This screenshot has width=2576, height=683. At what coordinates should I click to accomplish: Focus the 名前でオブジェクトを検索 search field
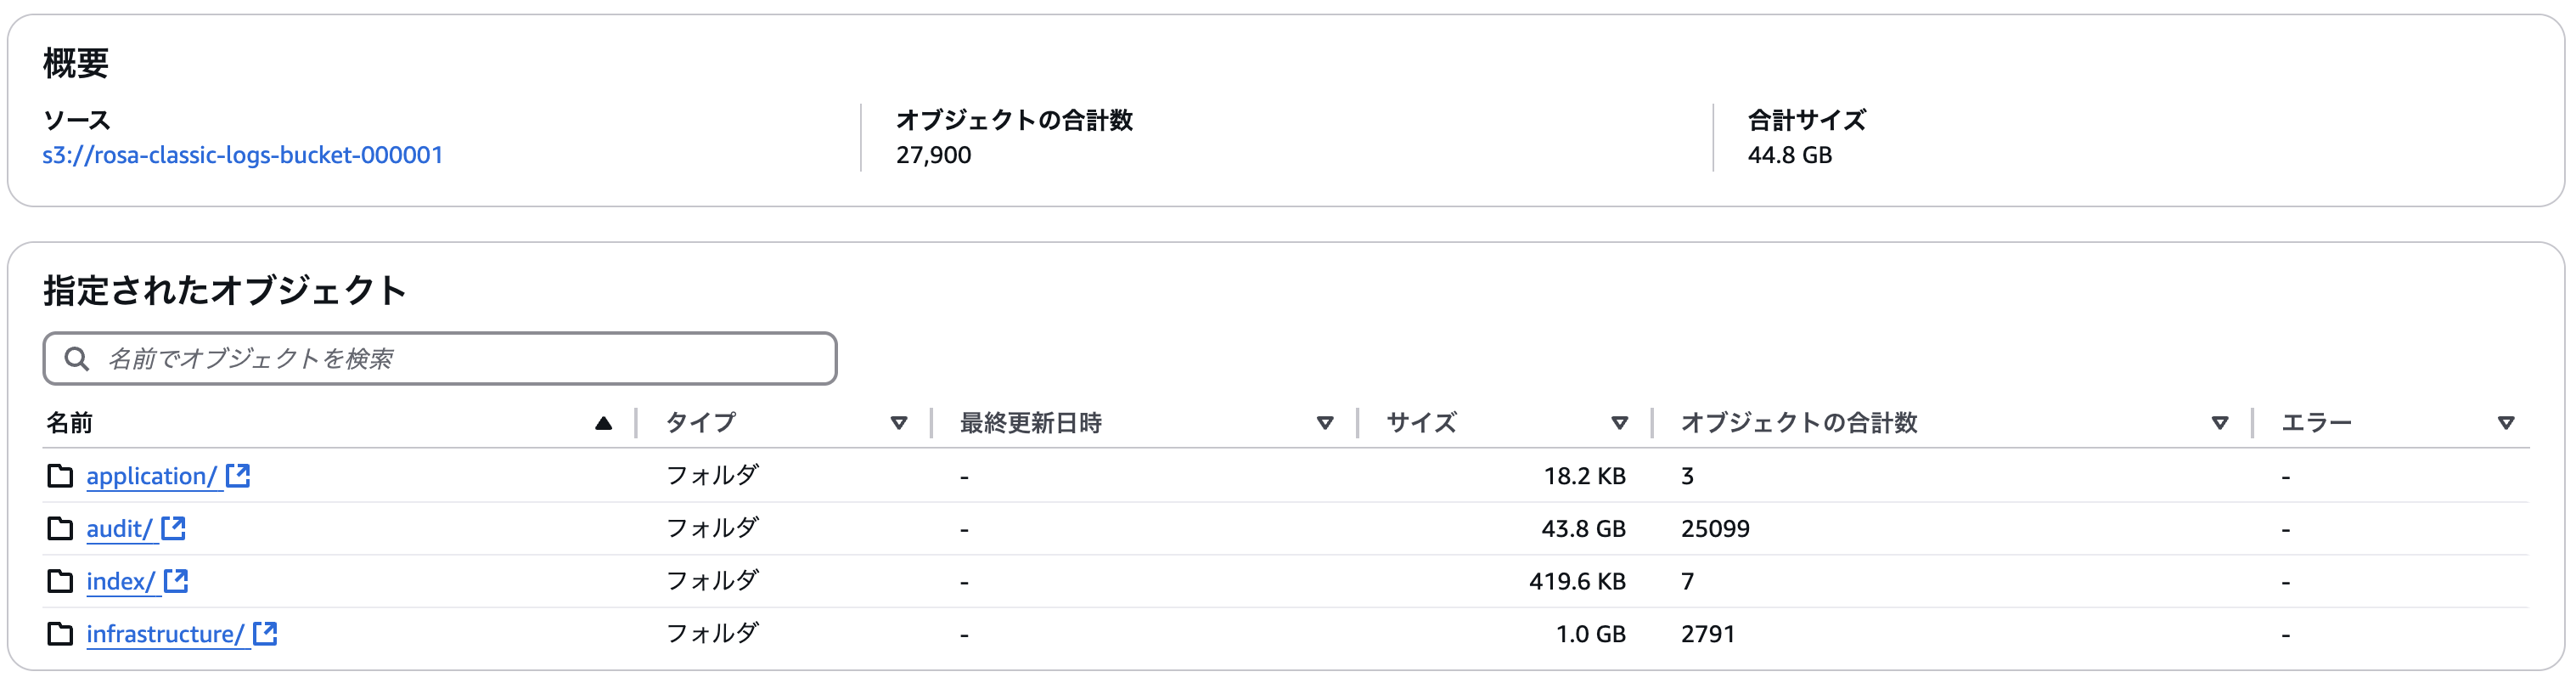pos(440,358)
